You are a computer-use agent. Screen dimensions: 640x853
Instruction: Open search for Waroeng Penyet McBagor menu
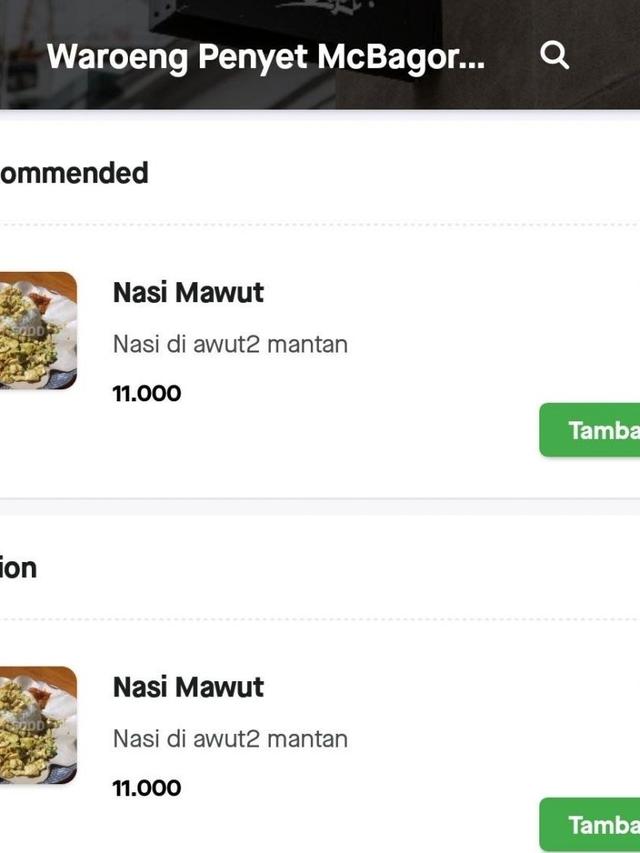coord(554,57)
